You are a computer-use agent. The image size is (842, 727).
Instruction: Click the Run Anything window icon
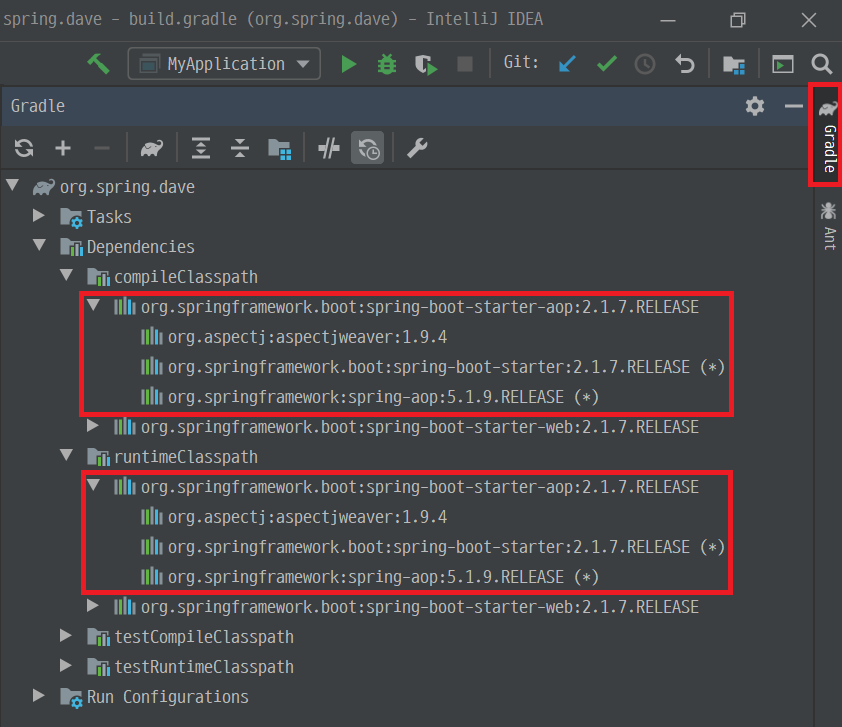[x=783, y=64]
